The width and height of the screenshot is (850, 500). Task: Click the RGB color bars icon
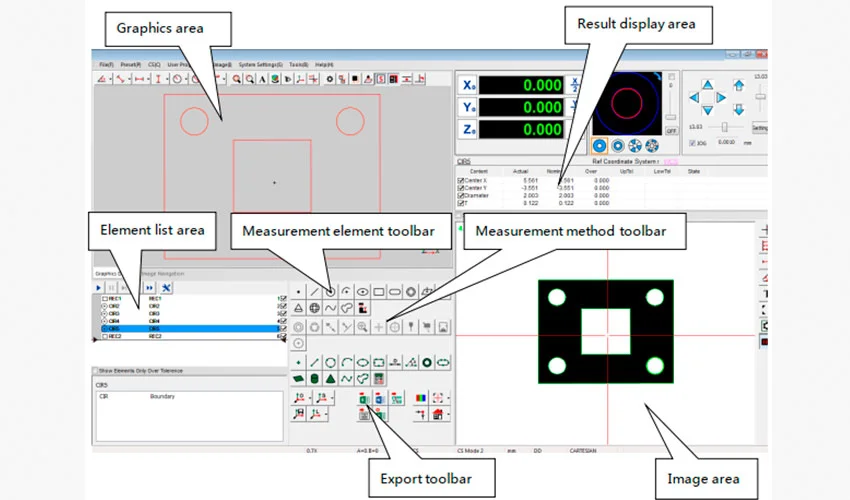(420, 398)
